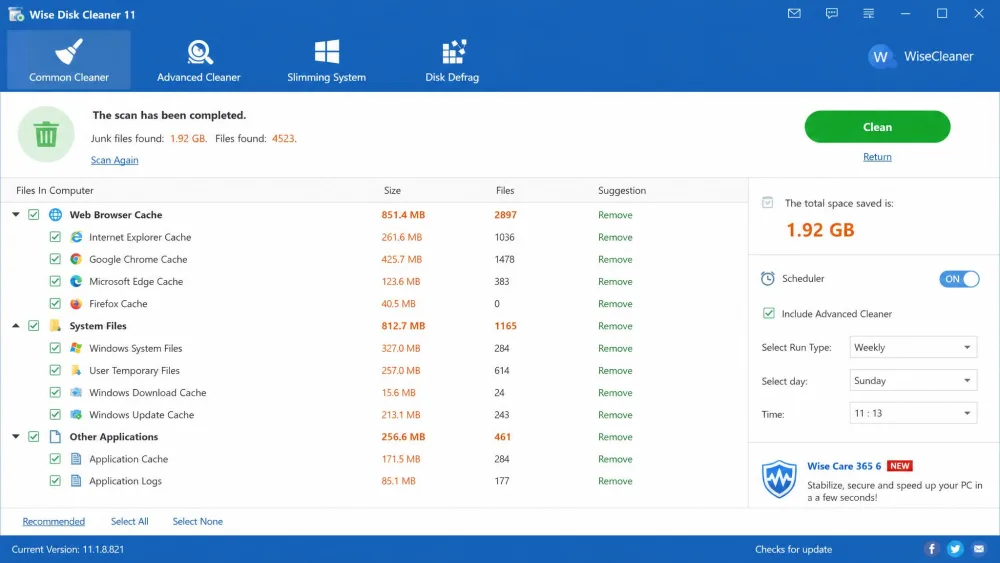
Task: Click the Other Applications document icon
Action: pyautogui.click(x=55, y=437)
